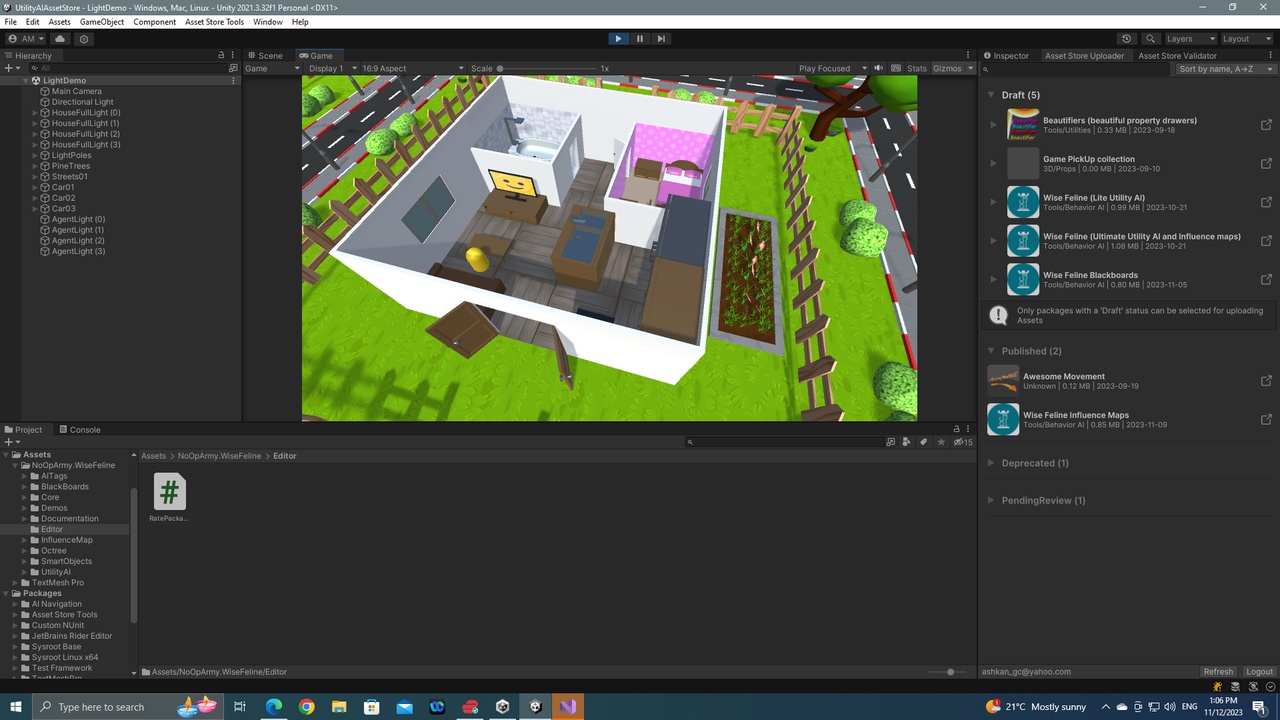1280x720 pixels.
Task: Open the Component menu
Action: (x=154, y=22)
